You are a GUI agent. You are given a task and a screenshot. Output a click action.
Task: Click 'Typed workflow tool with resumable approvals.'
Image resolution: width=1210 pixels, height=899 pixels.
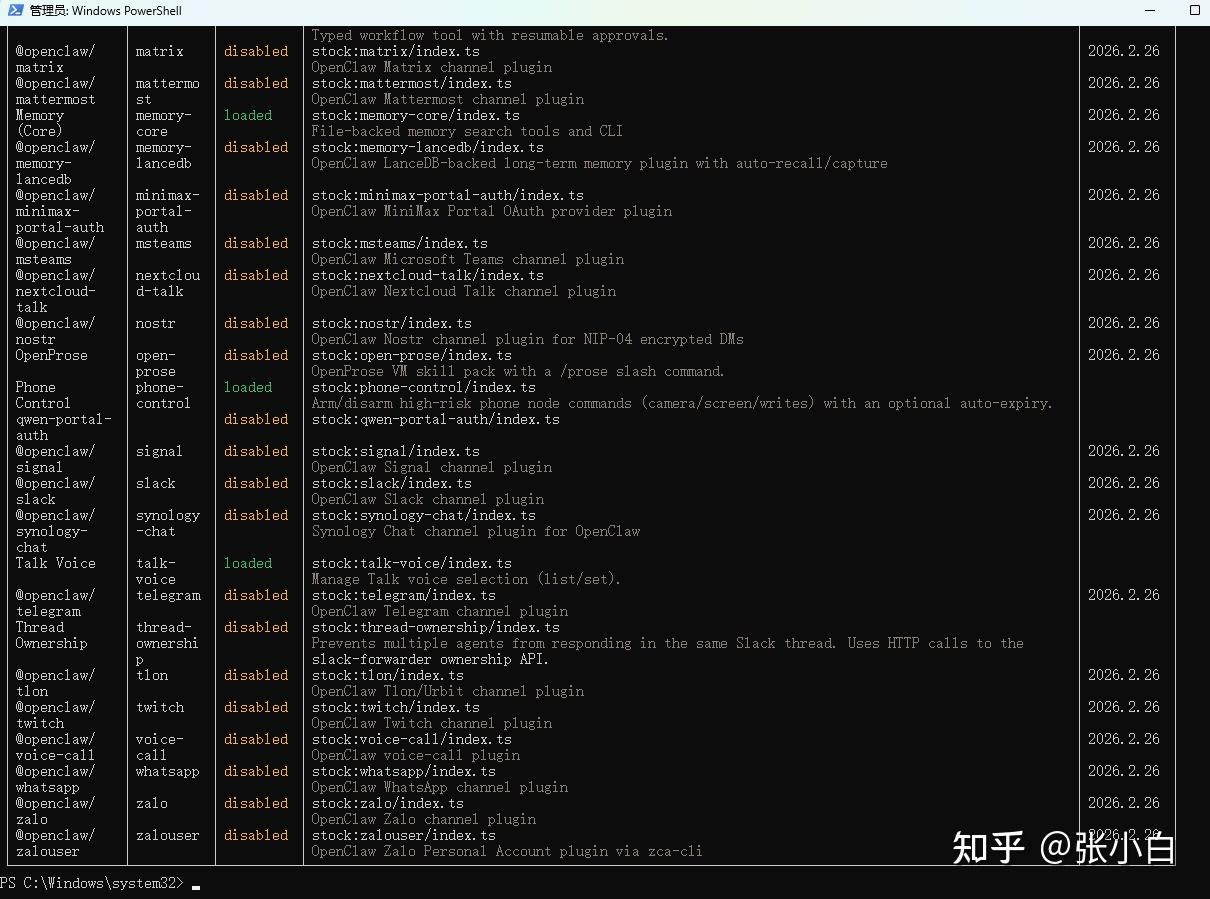click(490, 35)
